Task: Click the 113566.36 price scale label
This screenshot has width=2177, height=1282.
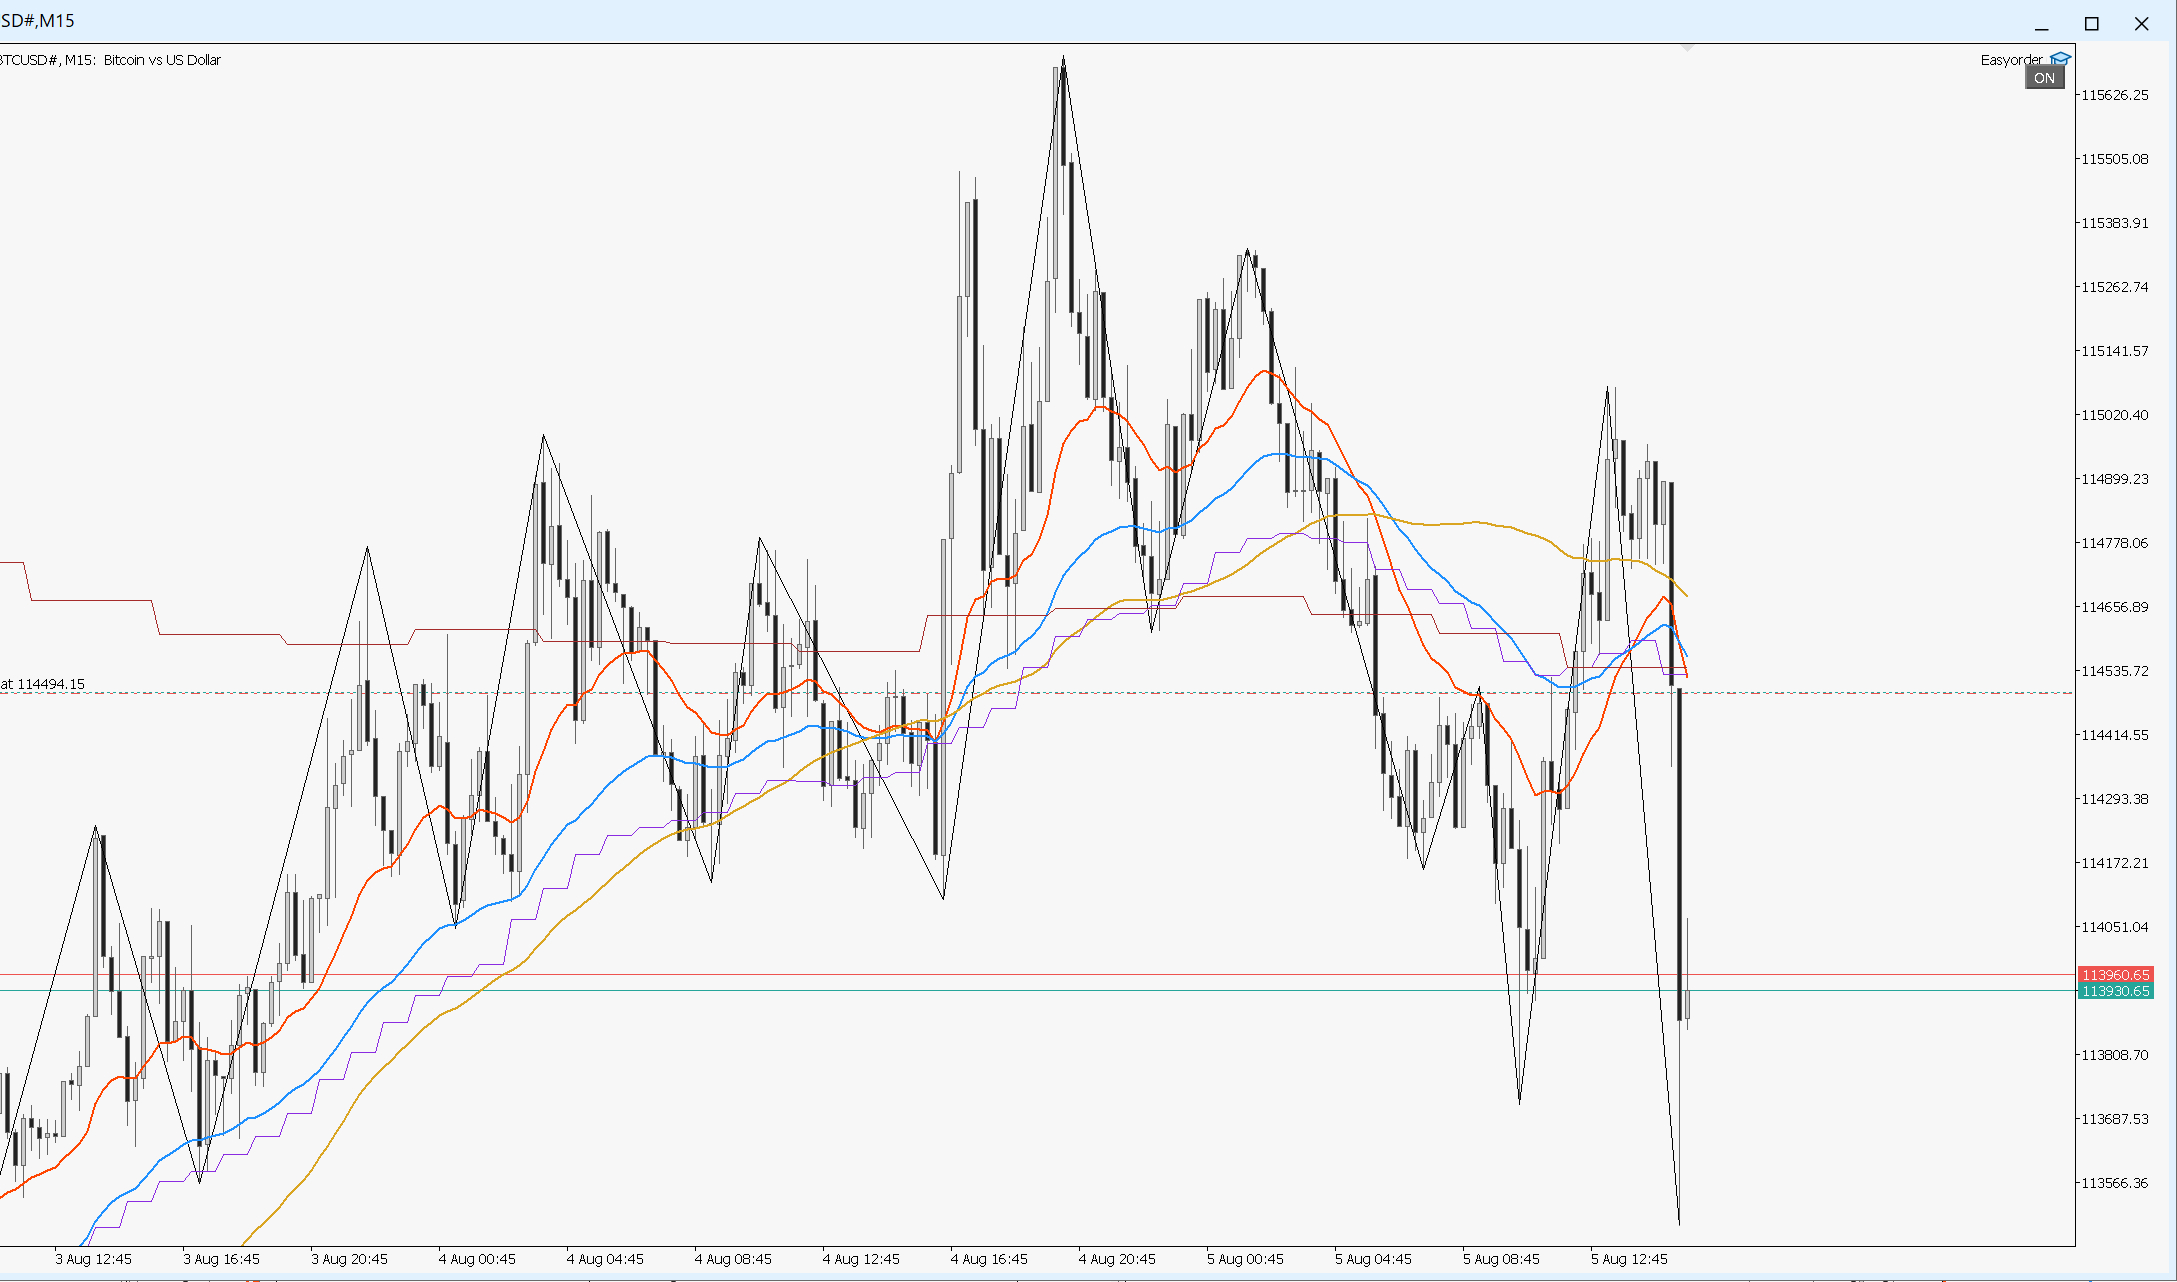Action: (2115, 1183)
